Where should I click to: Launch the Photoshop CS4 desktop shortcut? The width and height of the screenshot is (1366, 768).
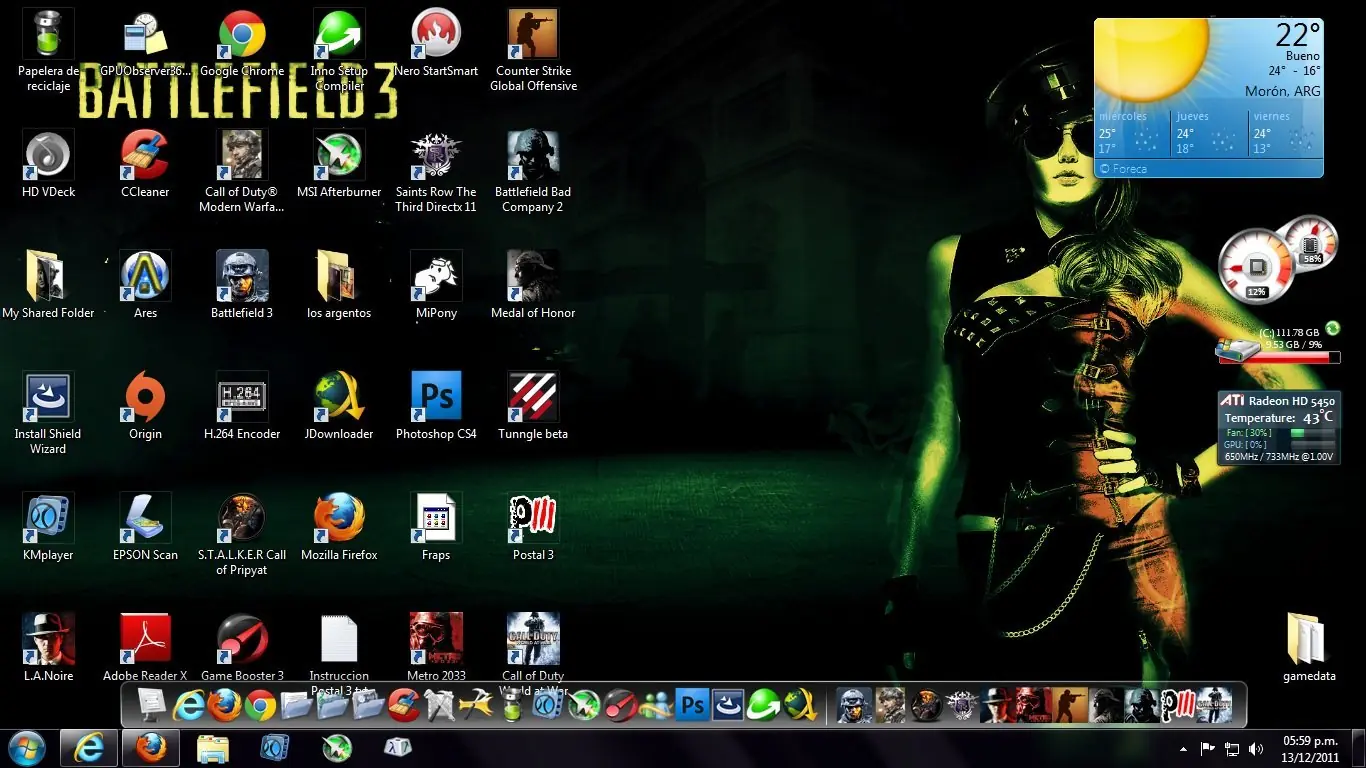pyautogui.click(x=436, y=395)
